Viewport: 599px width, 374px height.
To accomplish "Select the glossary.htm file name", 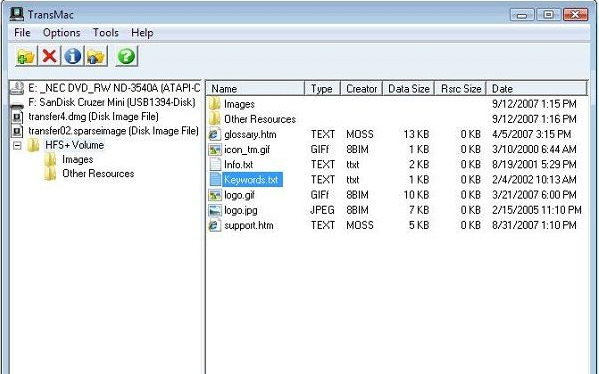I will (250, 134).
